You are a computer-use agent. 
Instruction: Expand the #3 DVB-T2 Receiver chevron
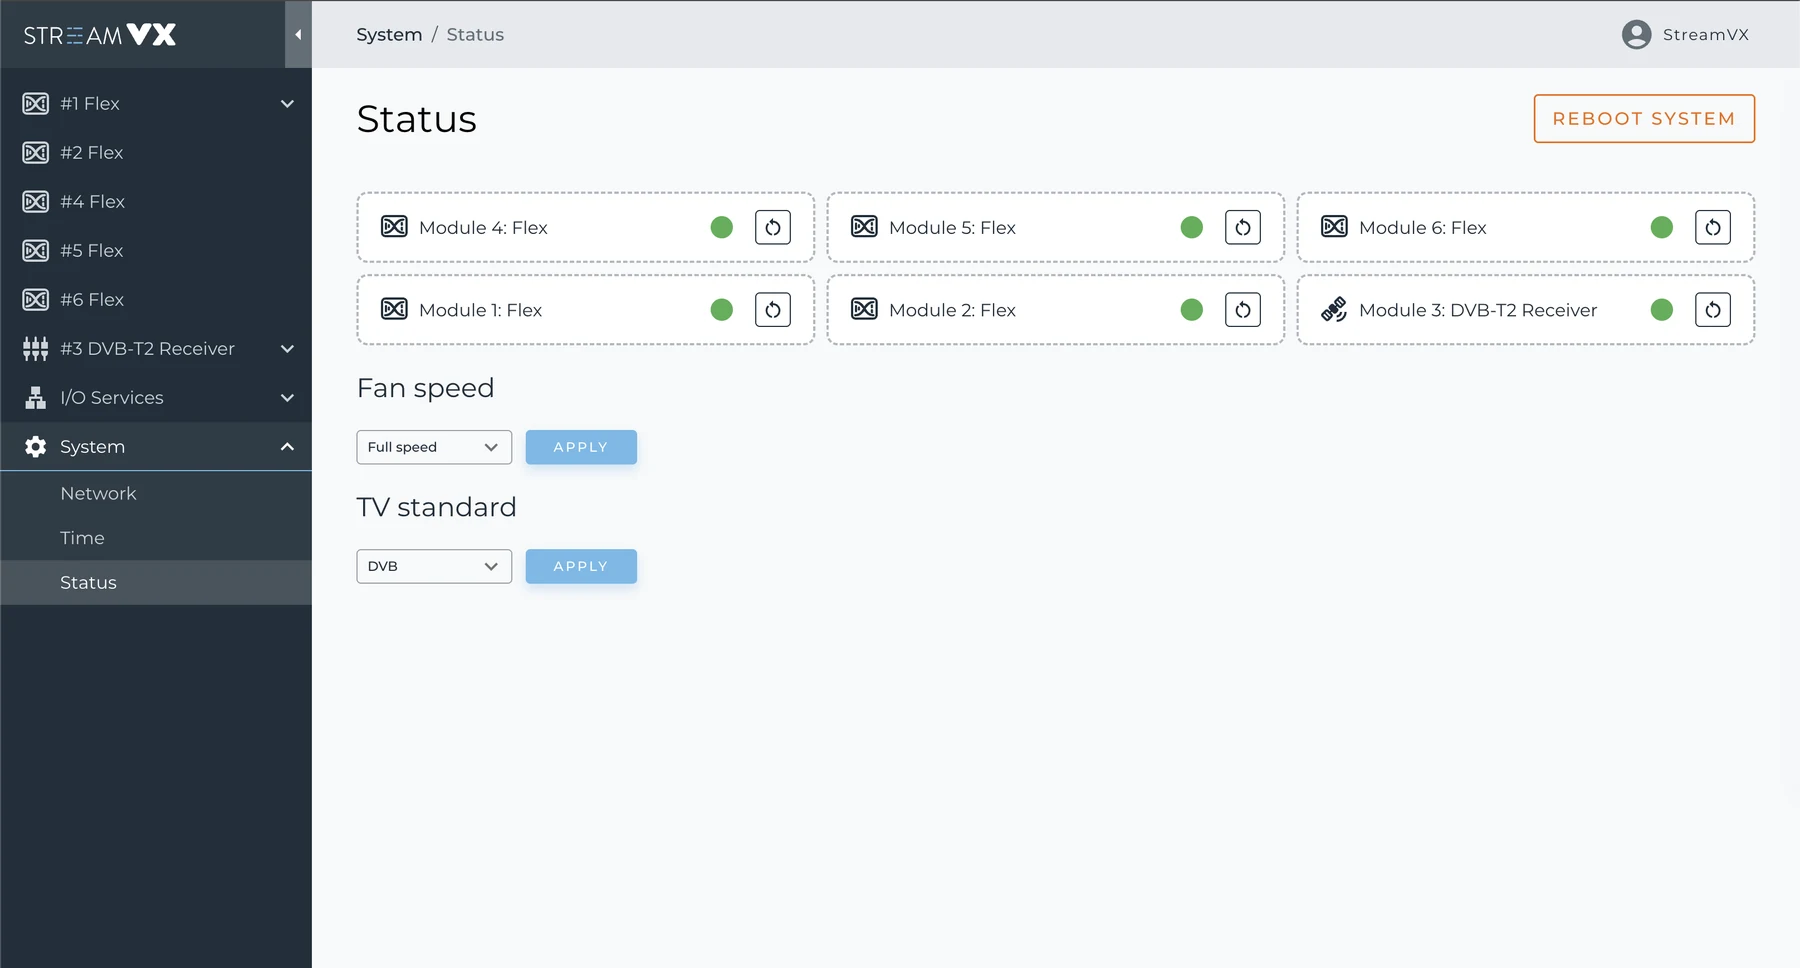[x=287, y=348]
